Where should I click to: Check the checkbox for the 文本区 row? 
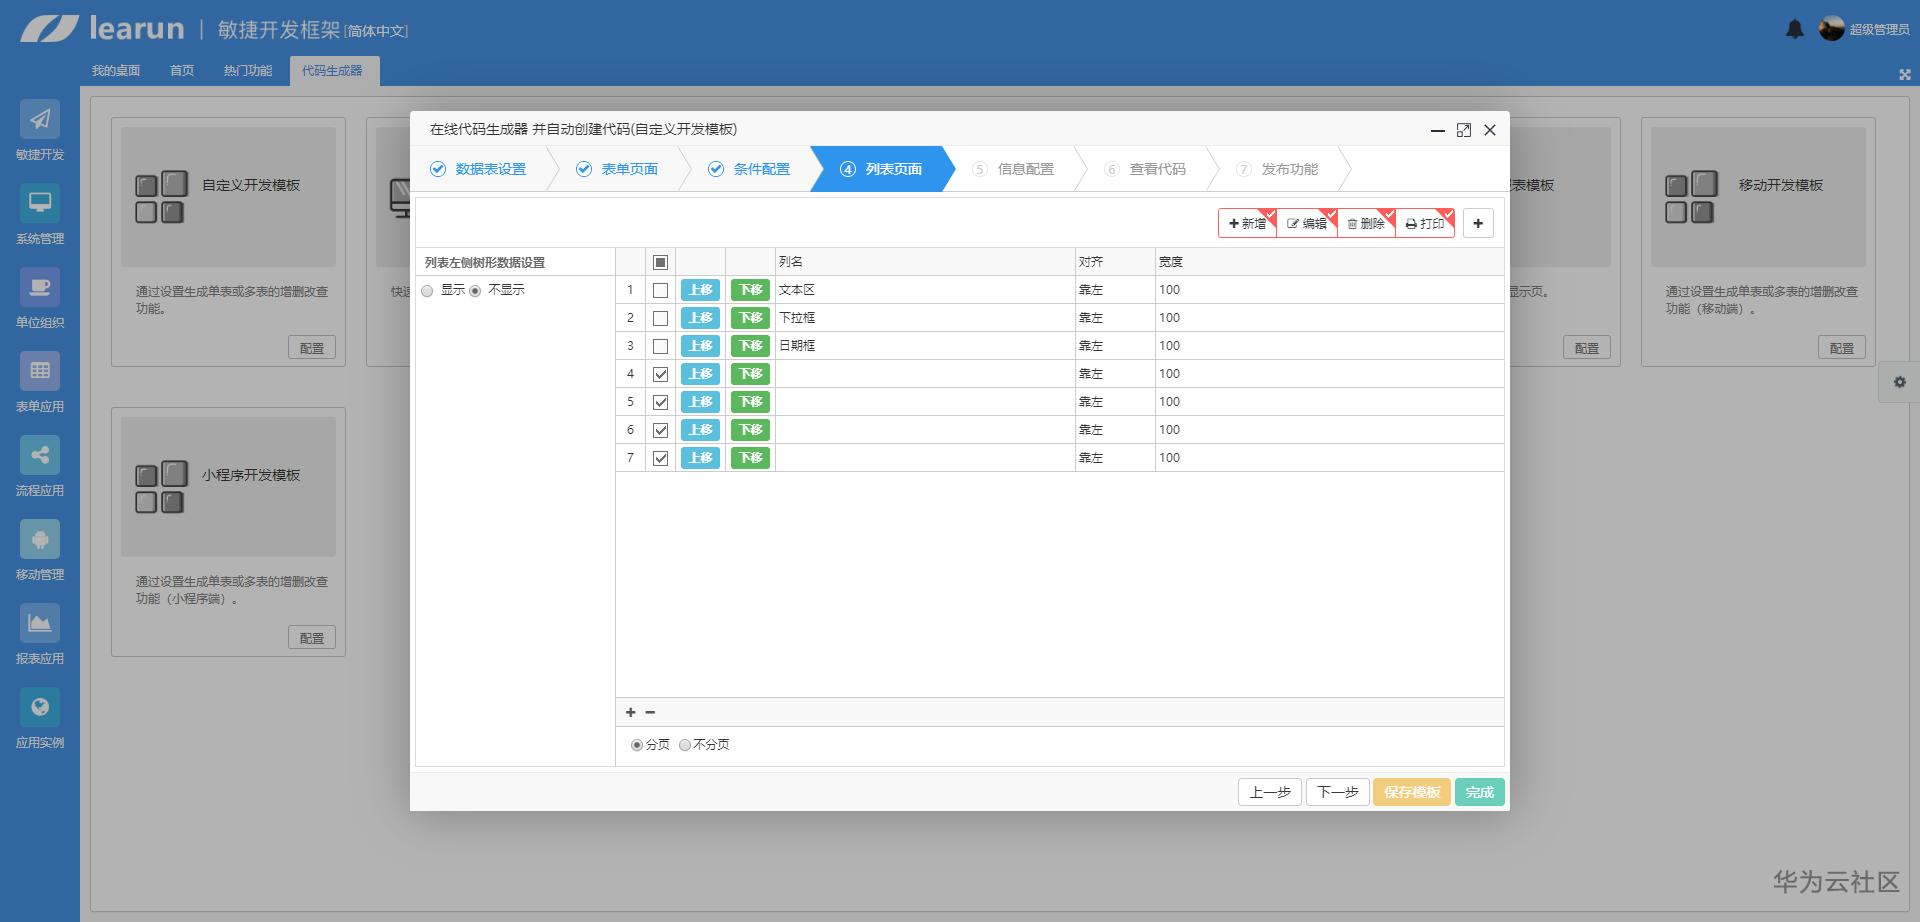[660, 290]
